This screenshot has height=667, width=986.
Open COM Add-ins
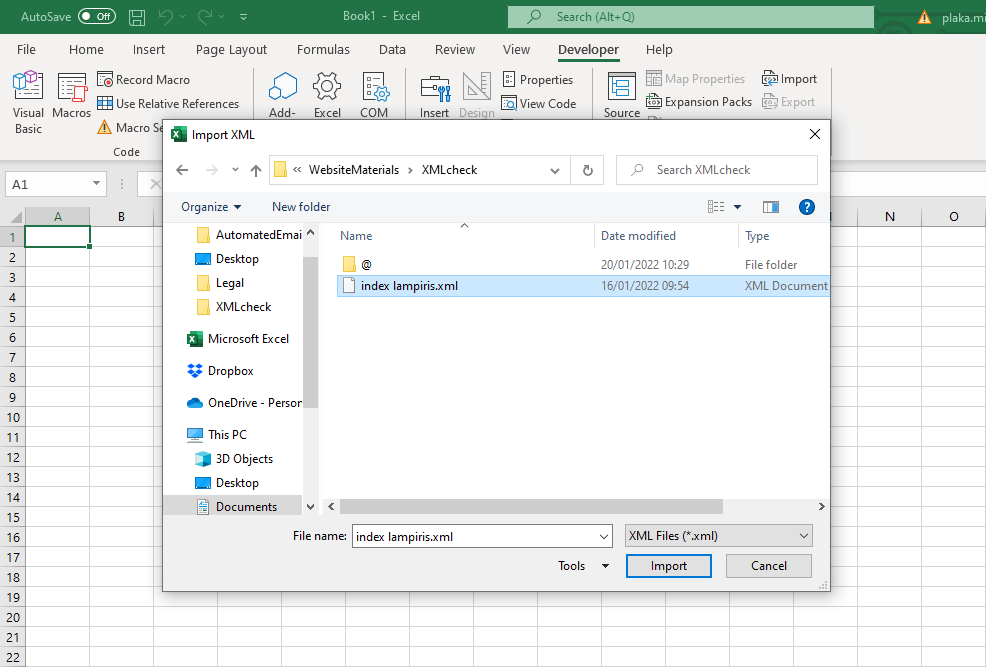[374, 94]
